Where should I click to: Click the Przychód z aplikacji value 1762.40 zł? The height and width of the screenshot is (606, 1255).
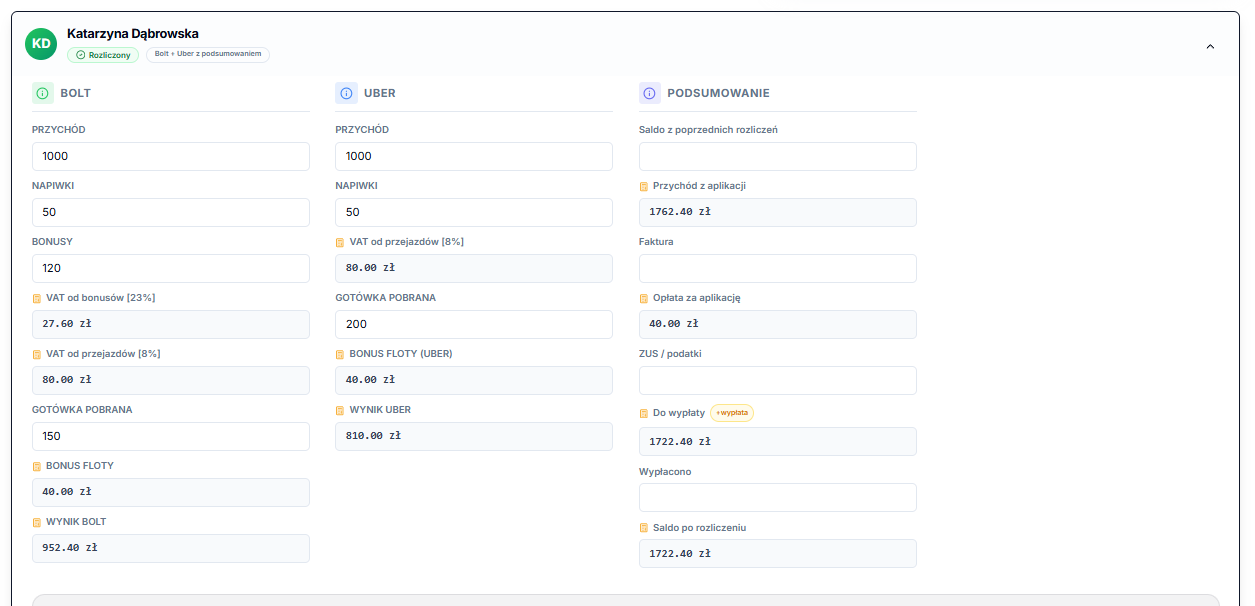click(x=778, y=212)
